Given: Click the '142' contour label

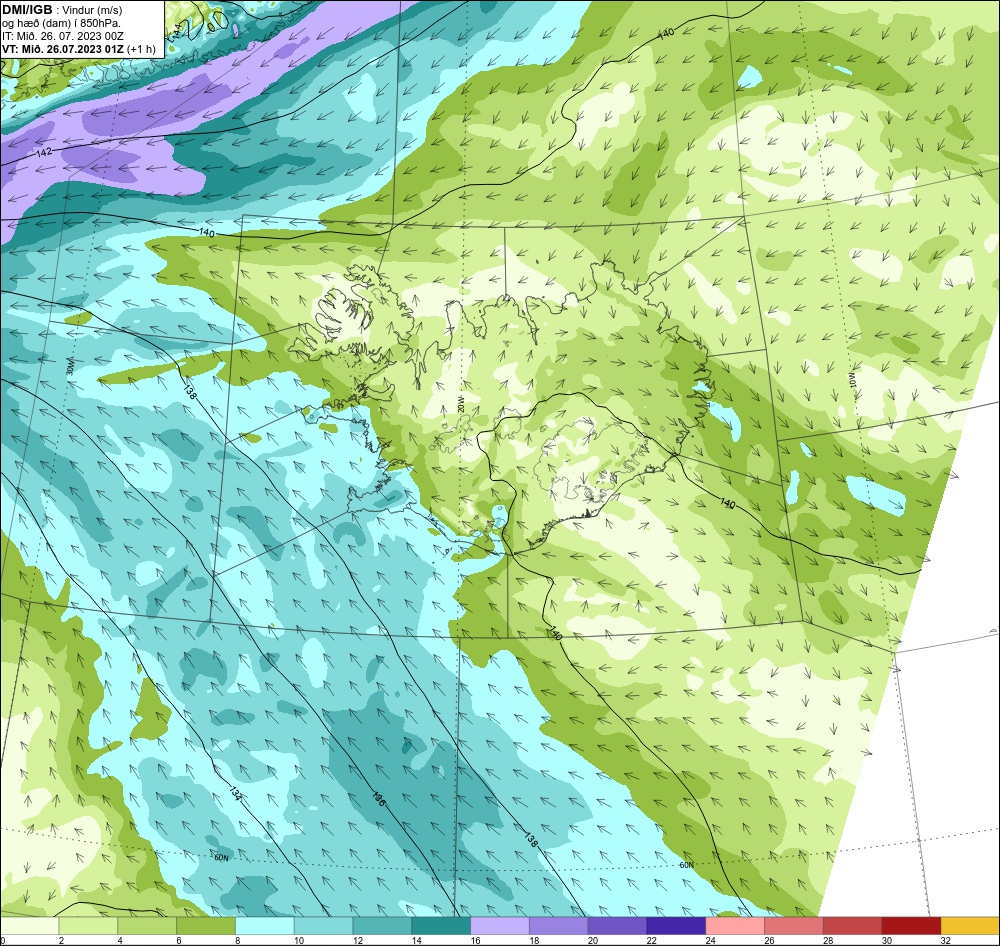Looking at the screenshot, I should [44, 153].
